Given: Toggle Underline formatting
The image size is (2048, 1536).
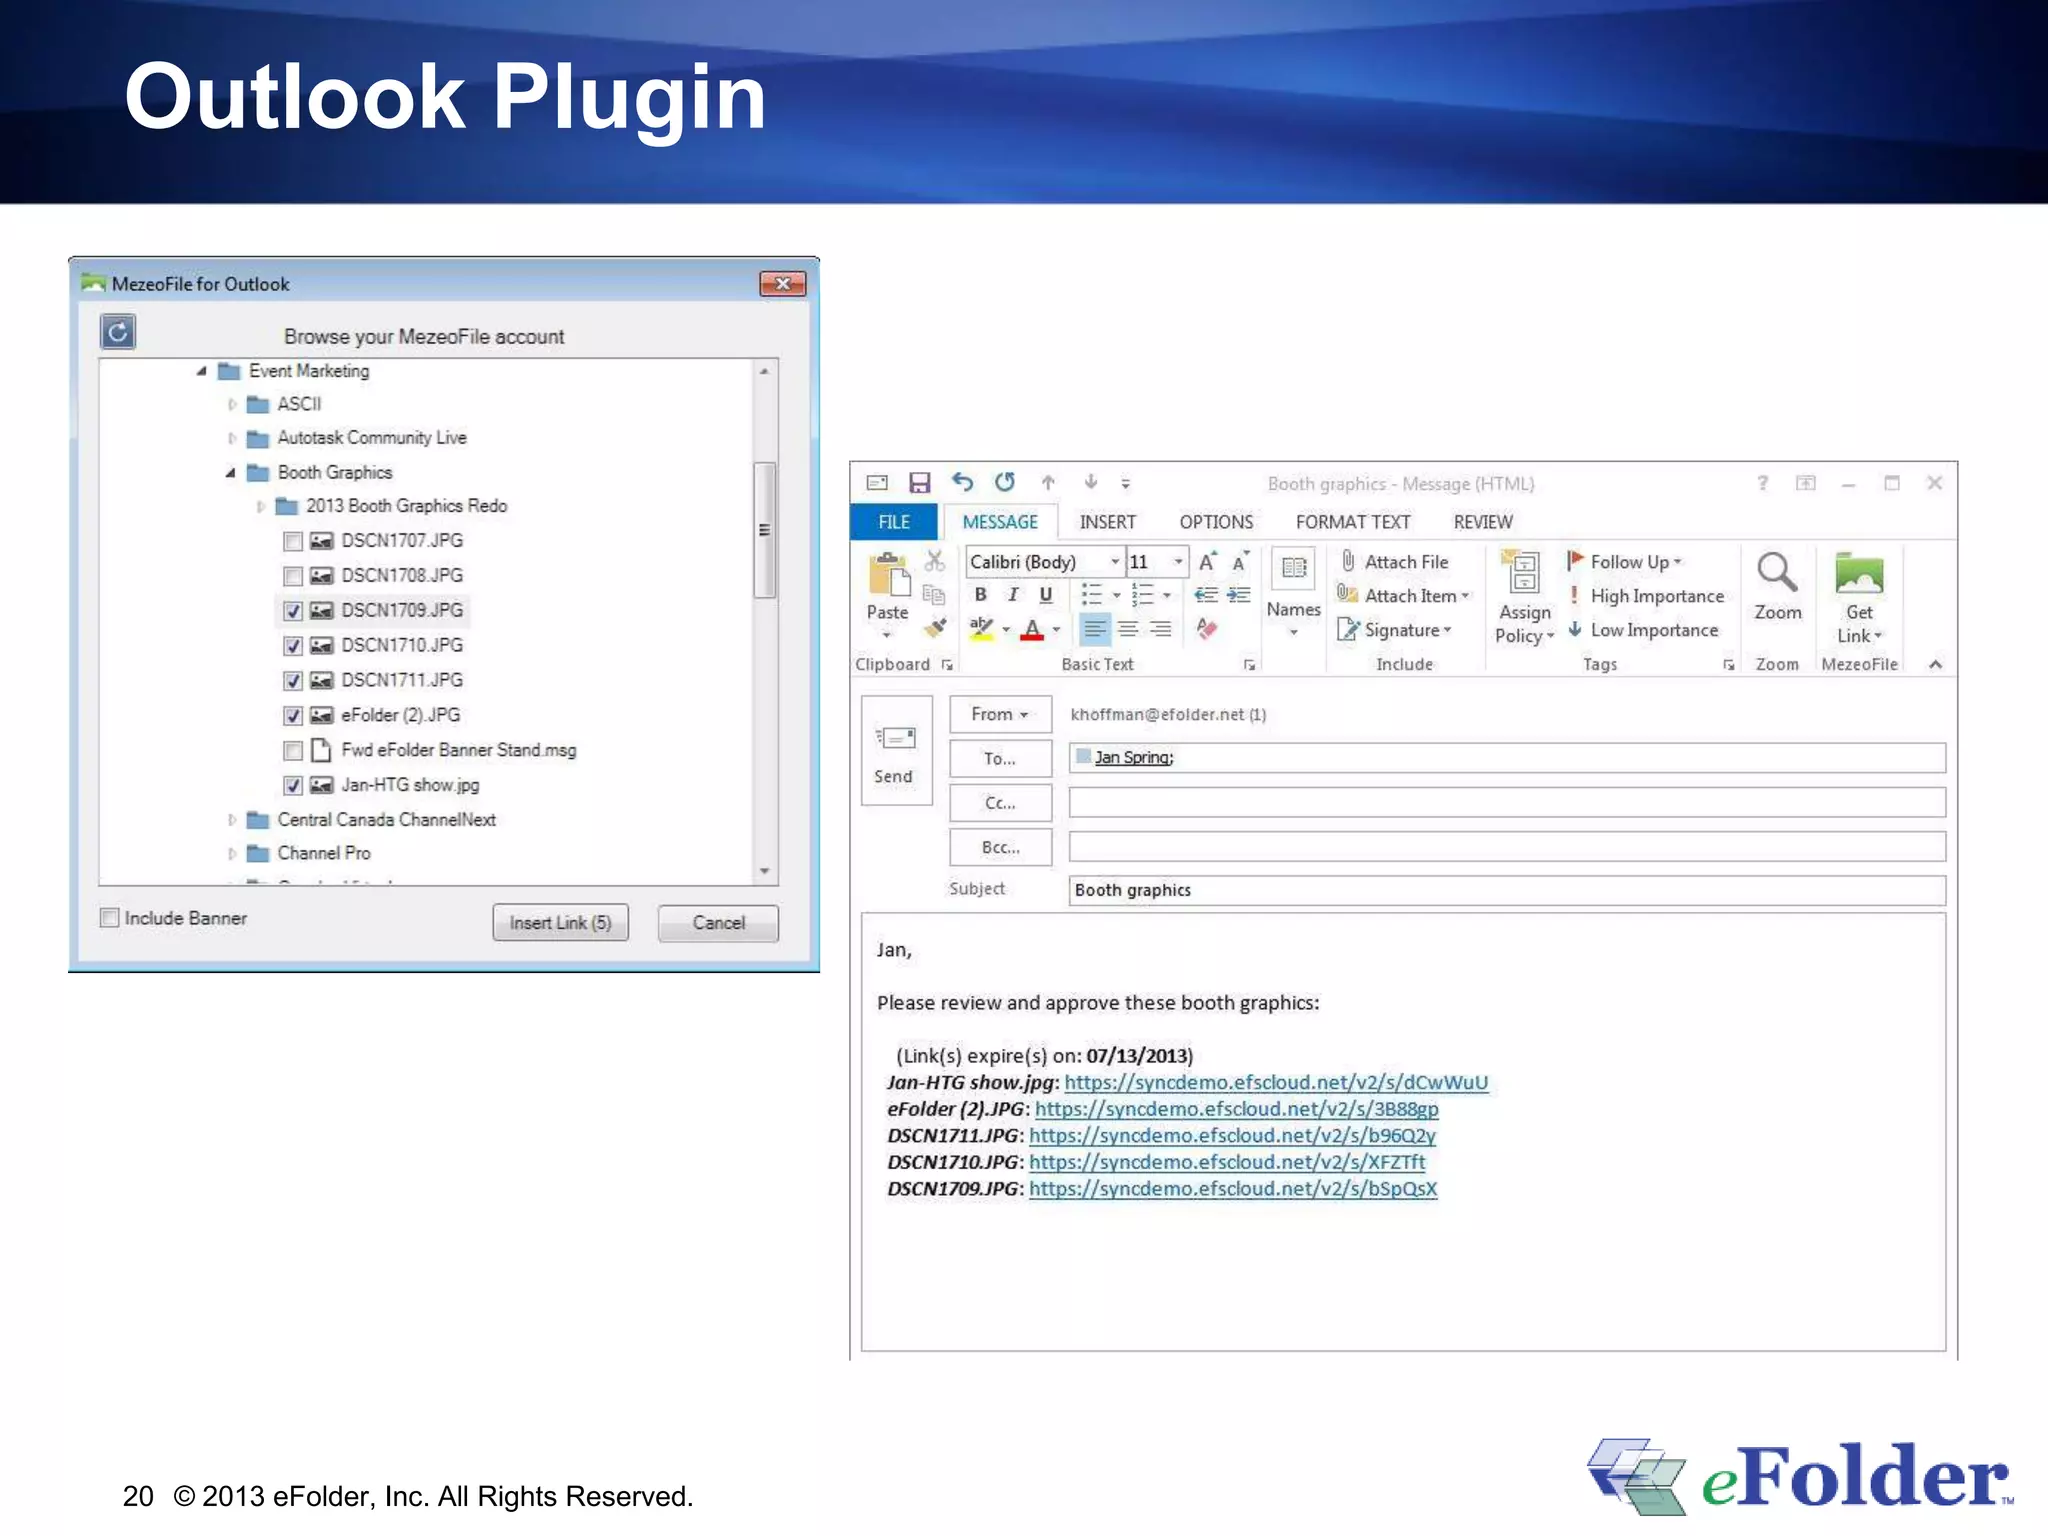Looking at the screenshot, I should (x=1045, y=595).
